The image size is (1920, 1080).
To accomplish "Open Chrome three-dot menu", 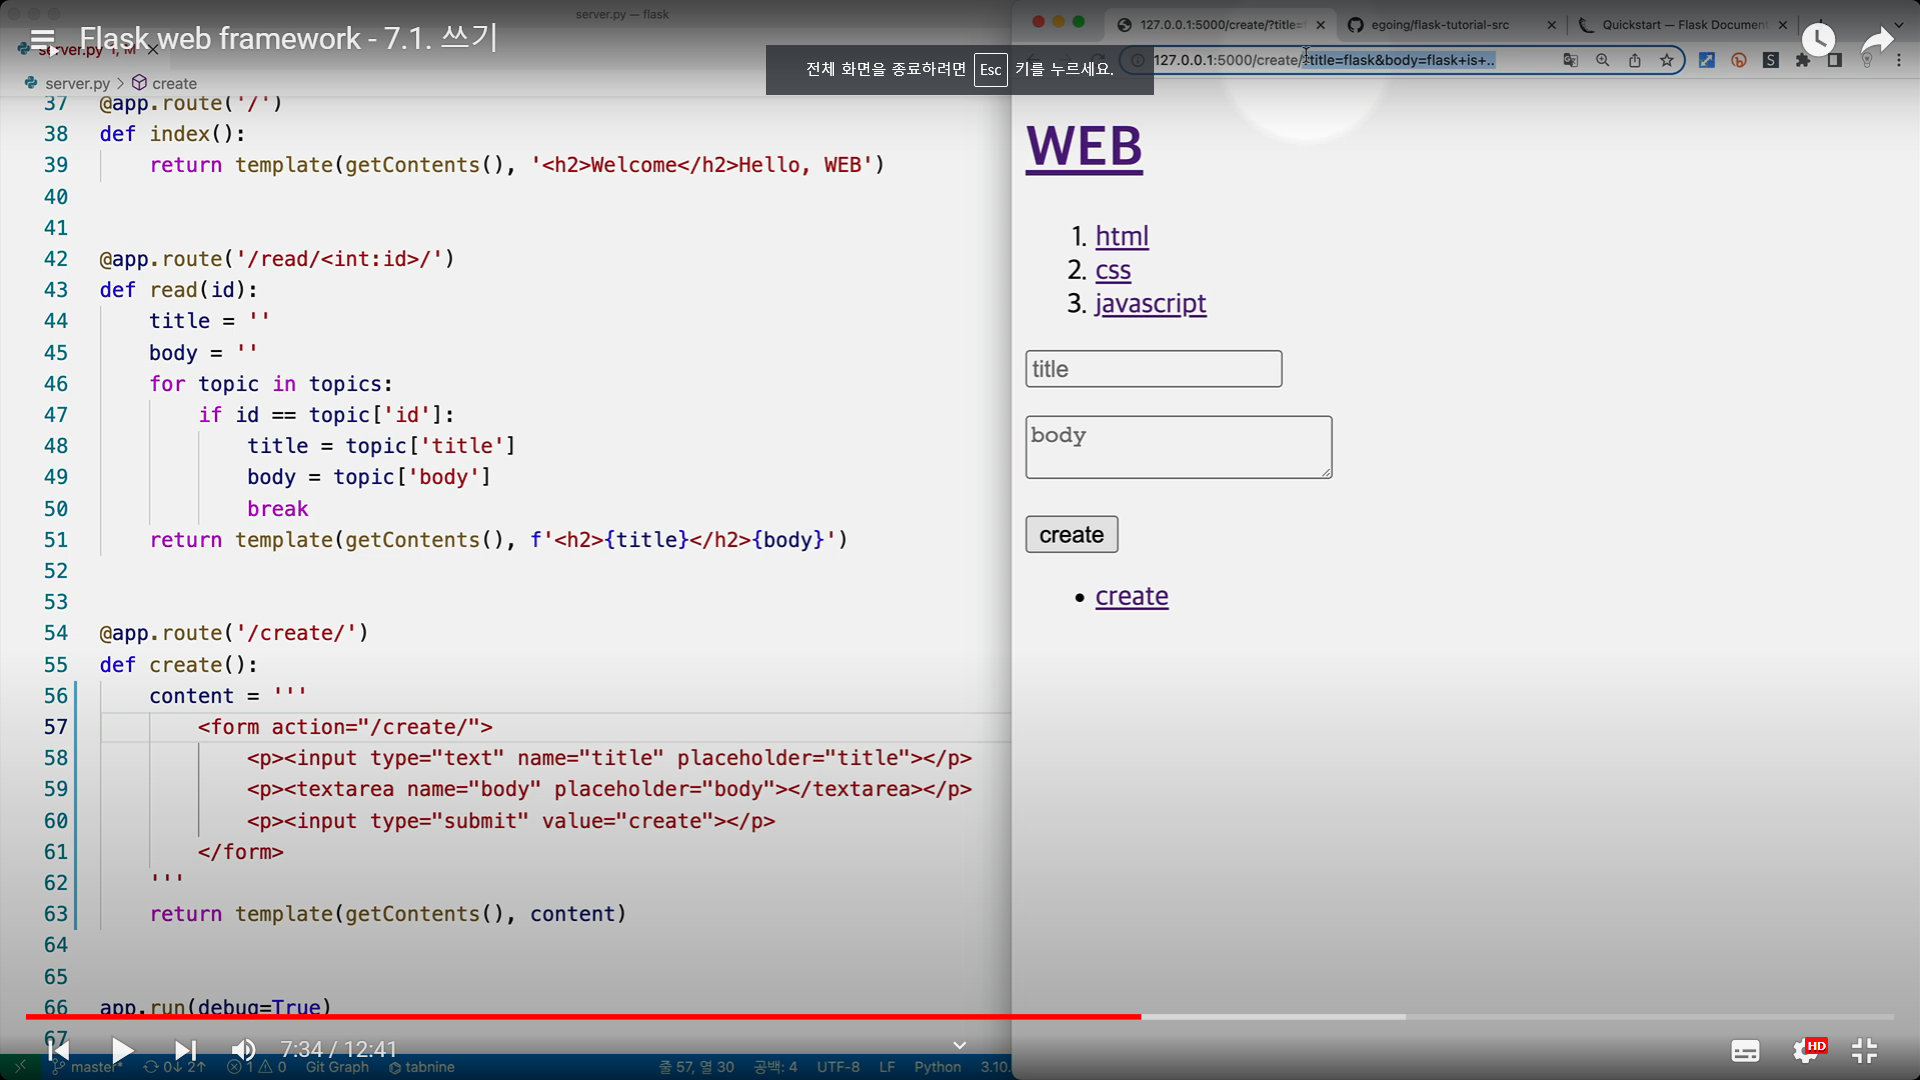I will [x=1899, y=60].
